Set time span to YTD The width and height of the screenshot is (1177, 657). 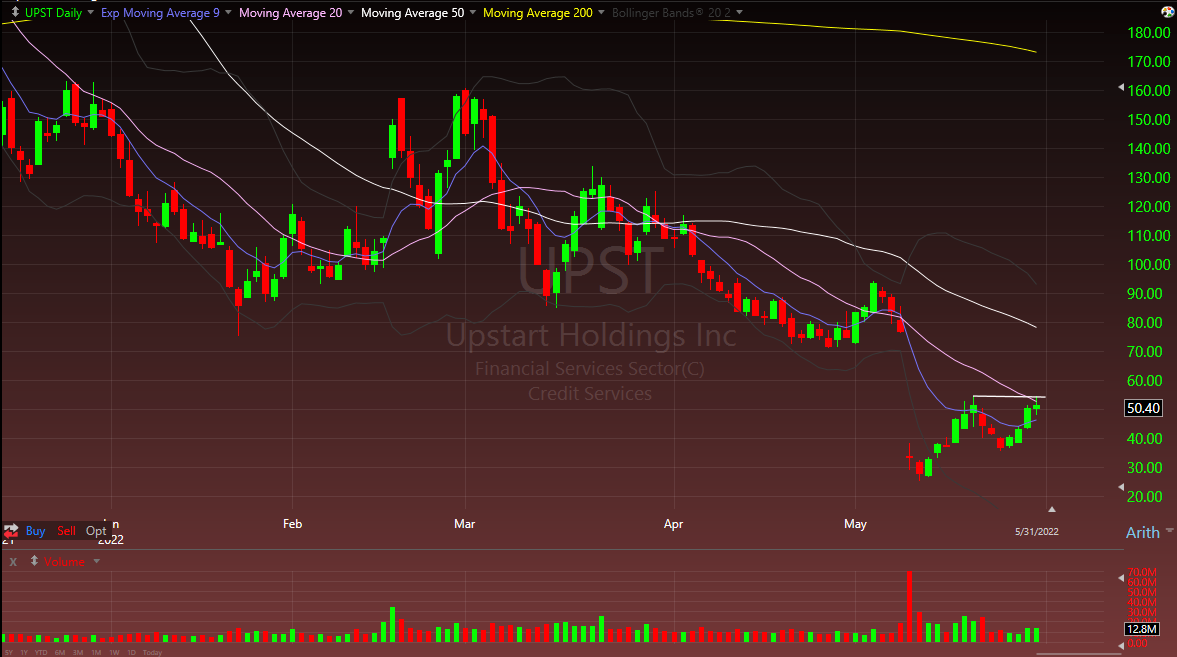coord(41,652)
